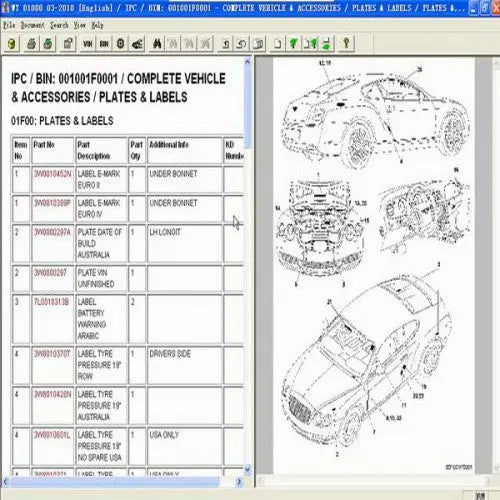Viewport: 500px width, 500px height.
Task: Click the Part Description column header
Action: tap(101, 150)
